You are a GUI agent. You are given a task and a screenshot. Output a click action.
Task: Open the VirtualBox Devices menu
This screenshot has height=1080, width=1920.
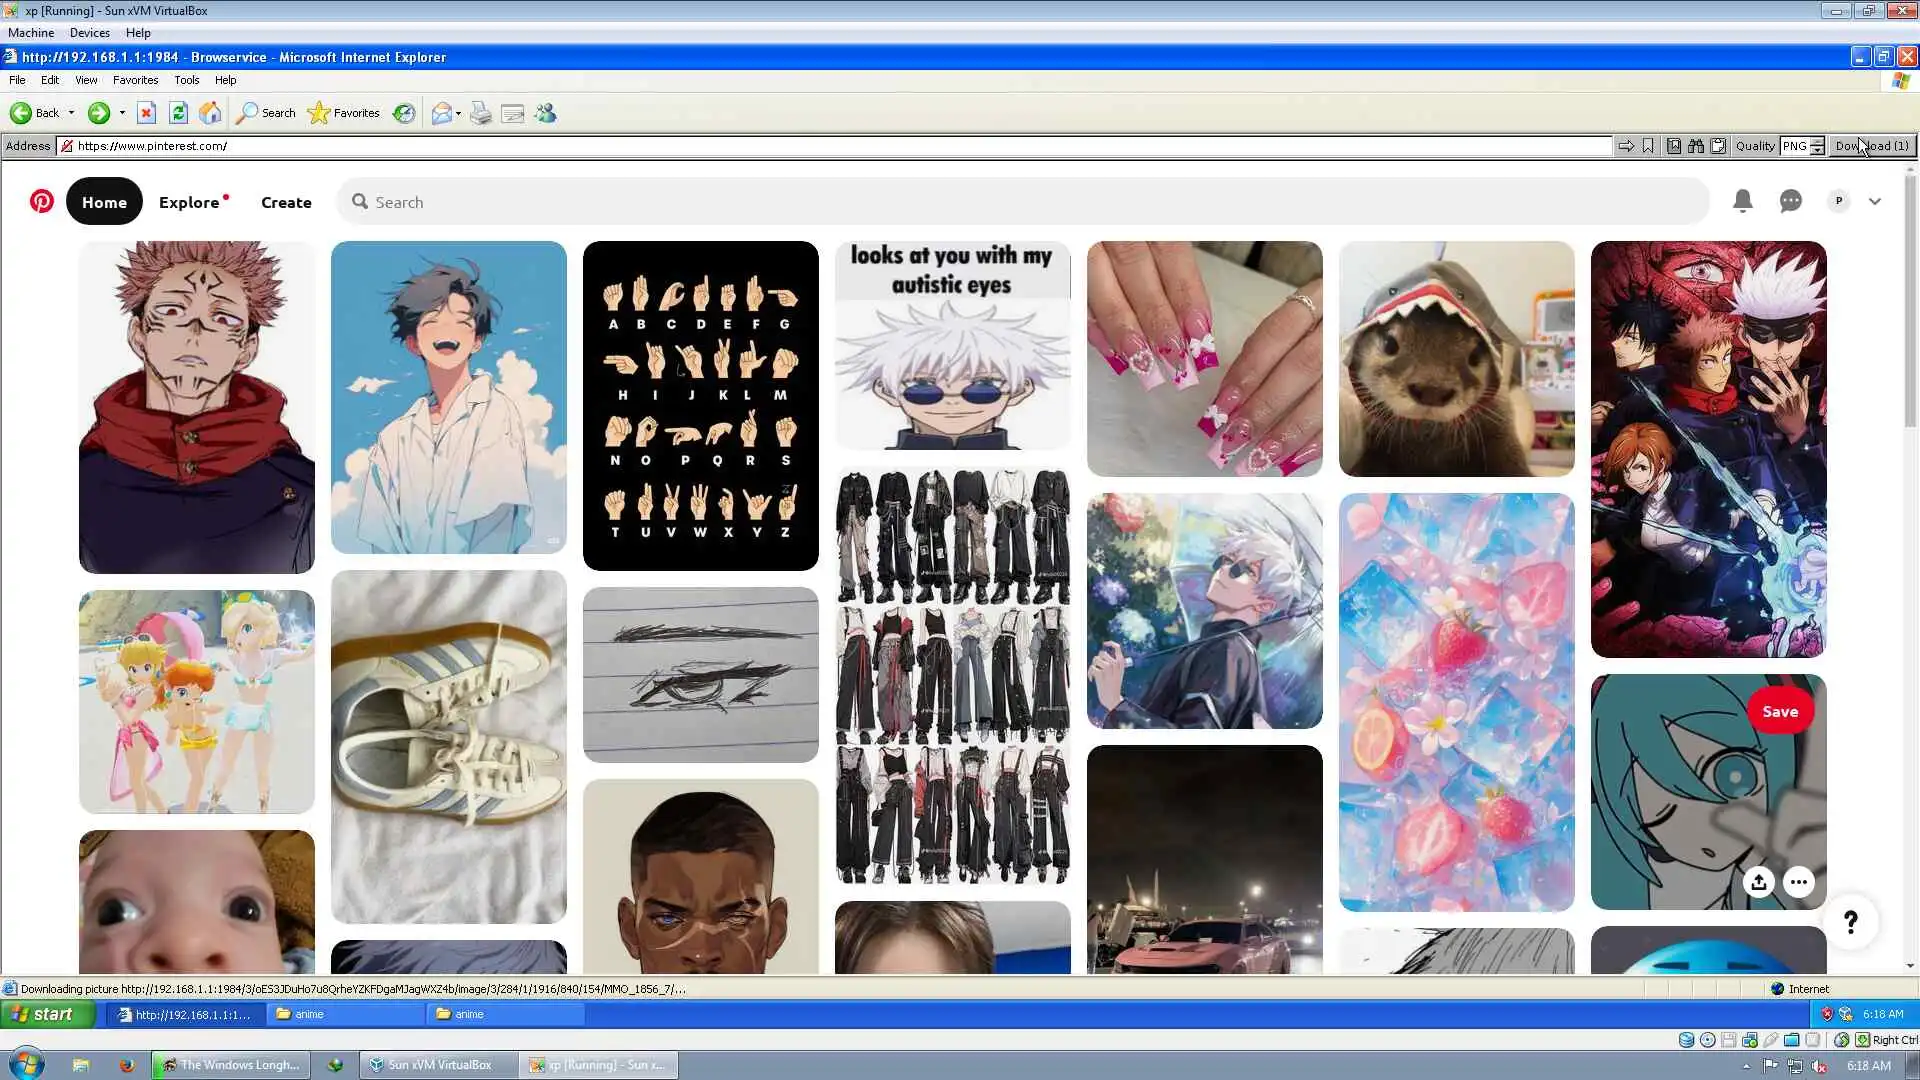click(89, 33)
